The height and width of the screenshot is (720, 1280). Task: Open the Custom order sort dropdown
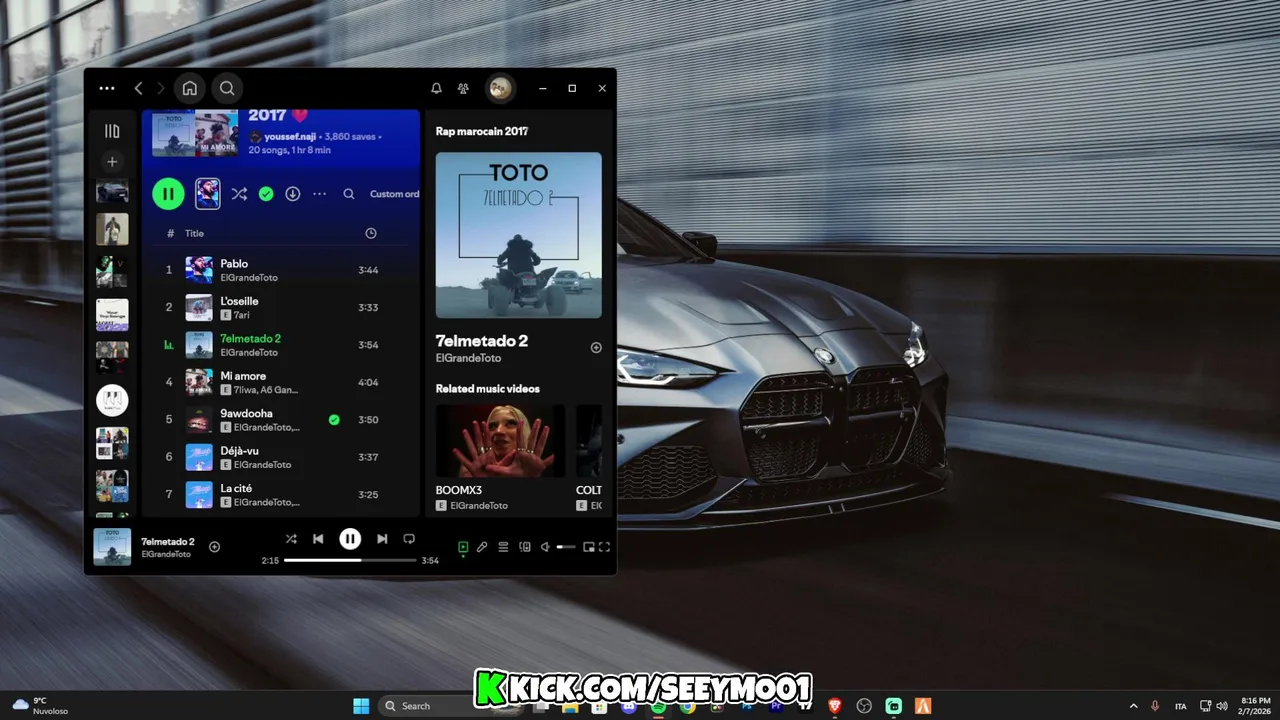[394, 194]
